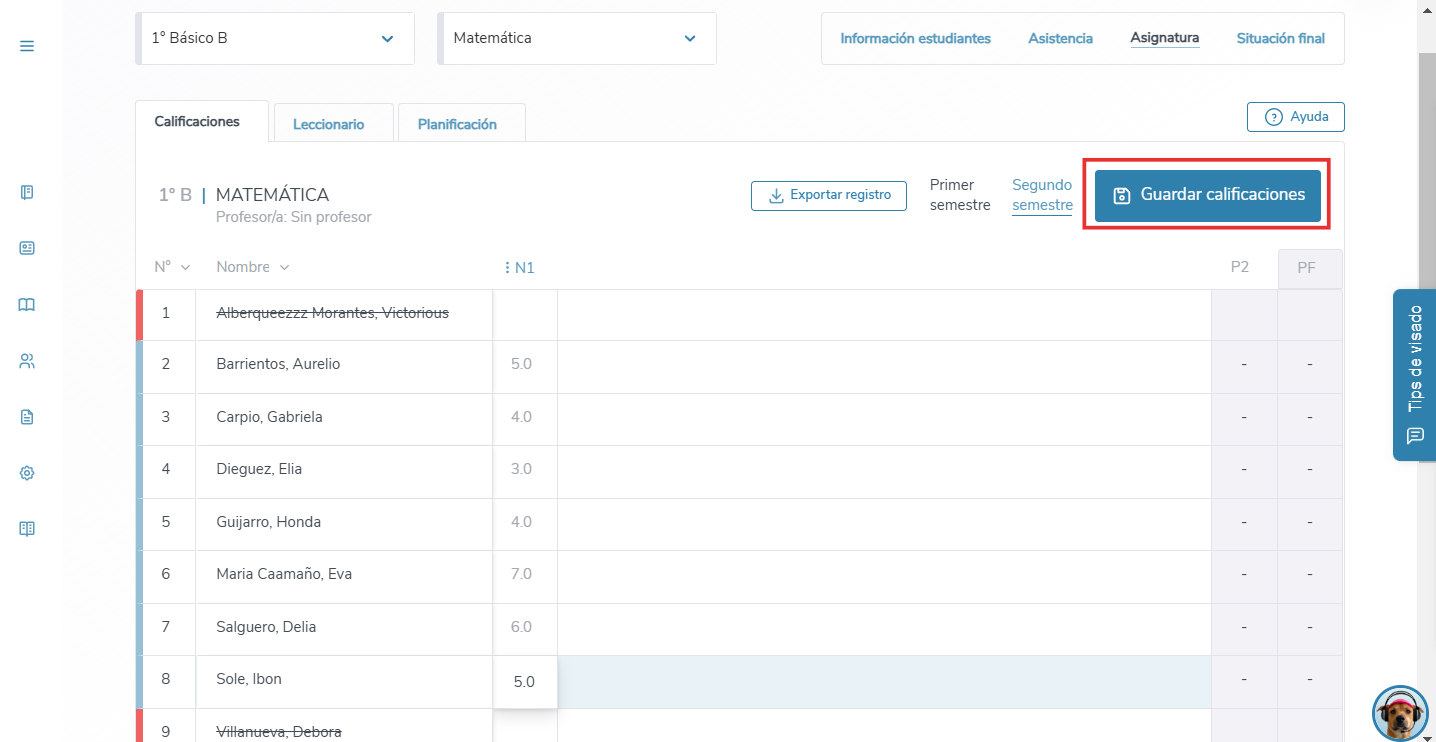1436x742 pixels.
Task: Open Información estudiantes section
Action: click(x=915, y=38)
